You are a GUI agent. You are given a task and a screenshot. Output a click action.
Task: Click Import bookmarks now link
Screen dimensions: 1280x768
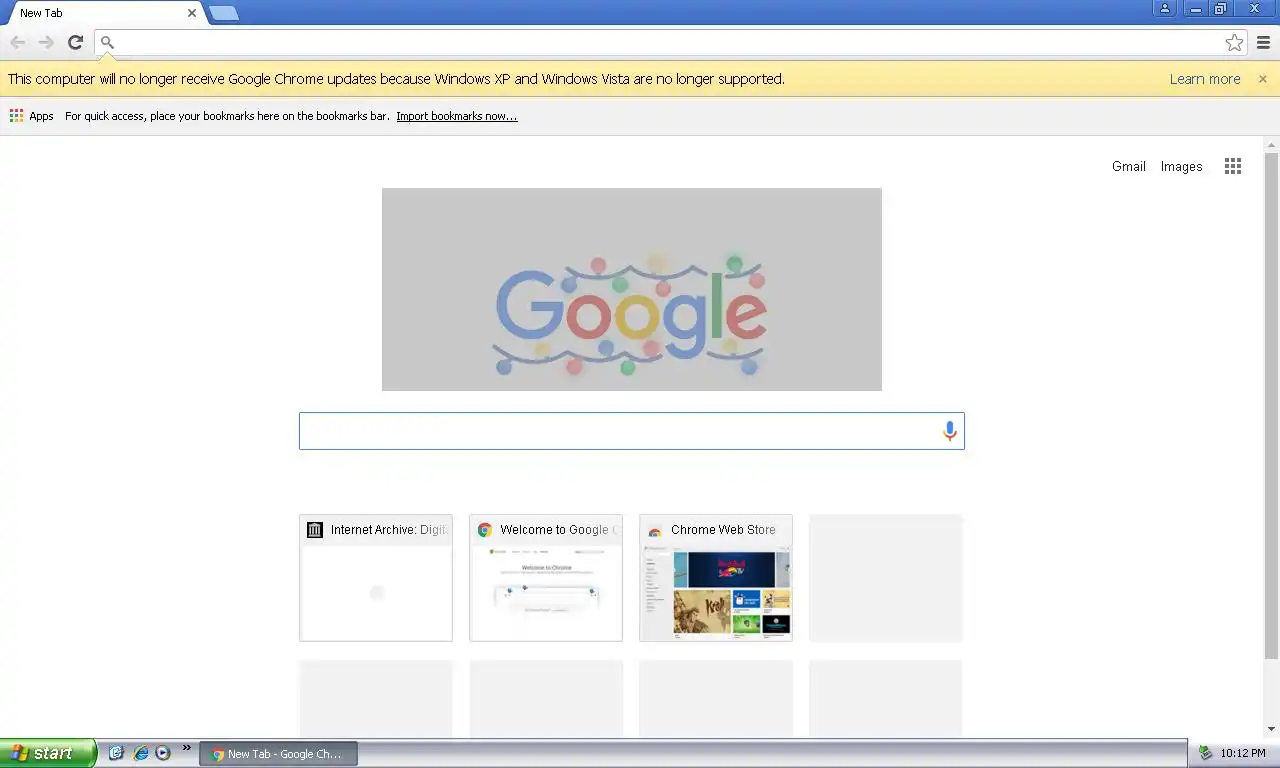(x=457, y=116)
